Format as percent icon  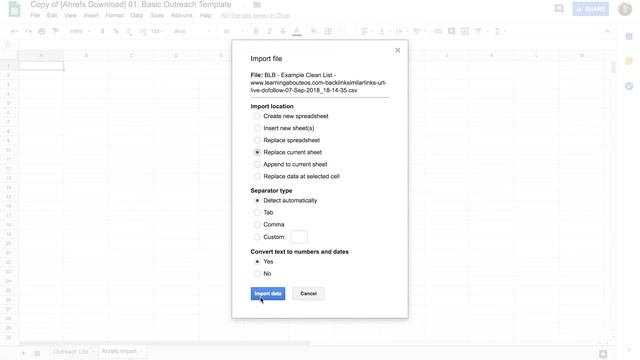pyautogui.click(x=116, y=31)
